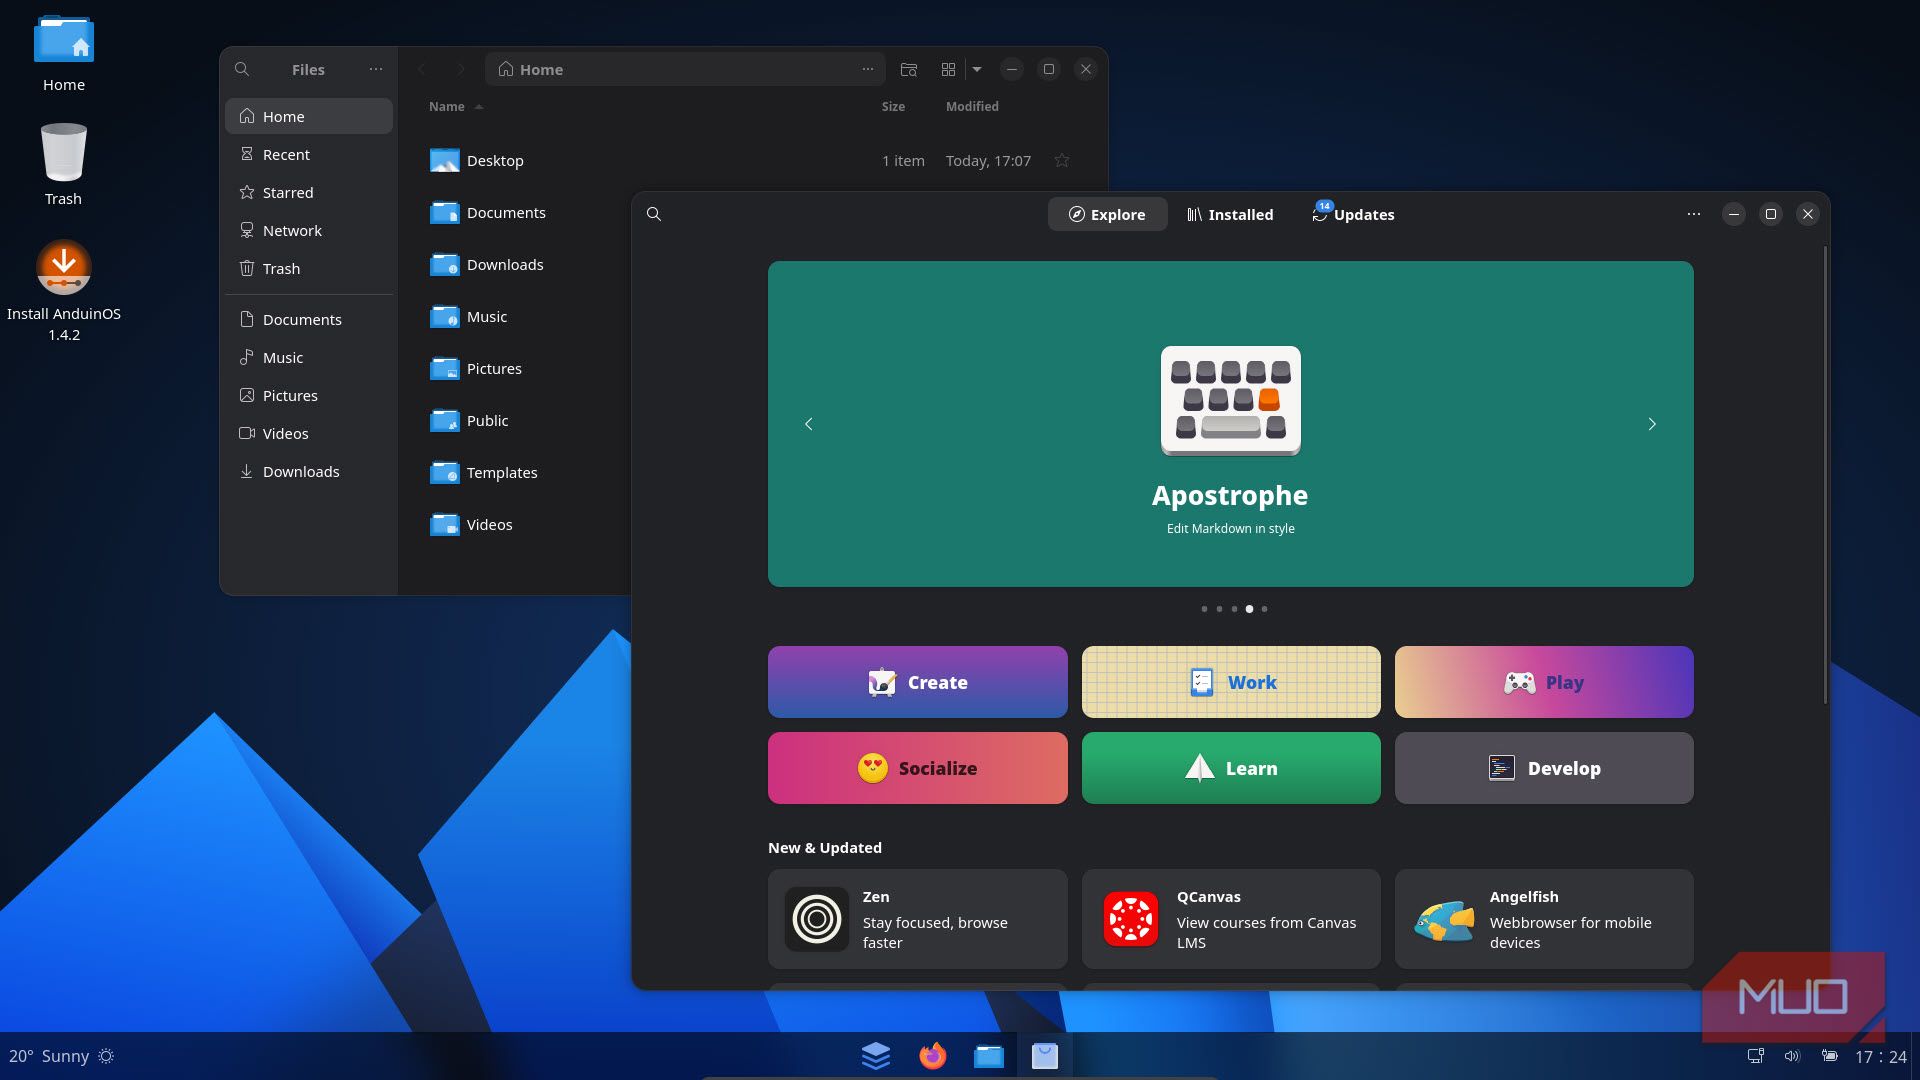Open Software store from the taskbar
The image size is (1920, 1080).
(1045, 1056)
